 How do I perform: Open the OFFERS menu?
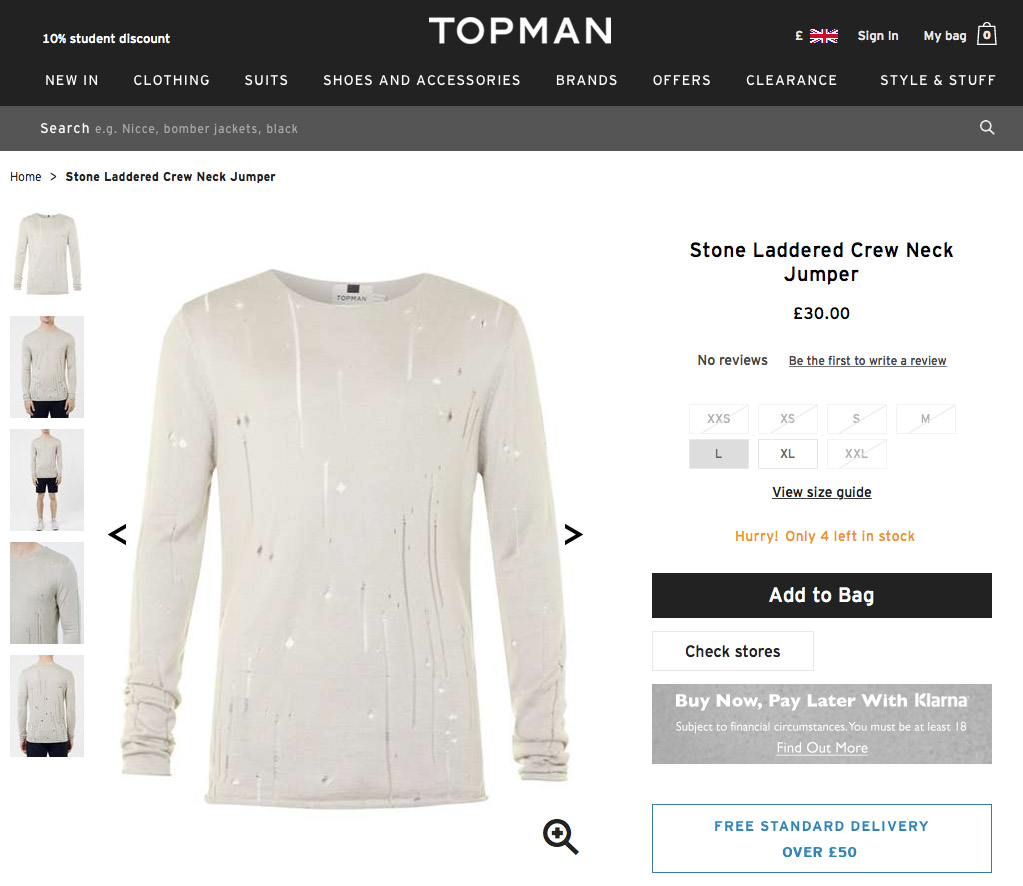pyautogui.click(x=681, y=80)
